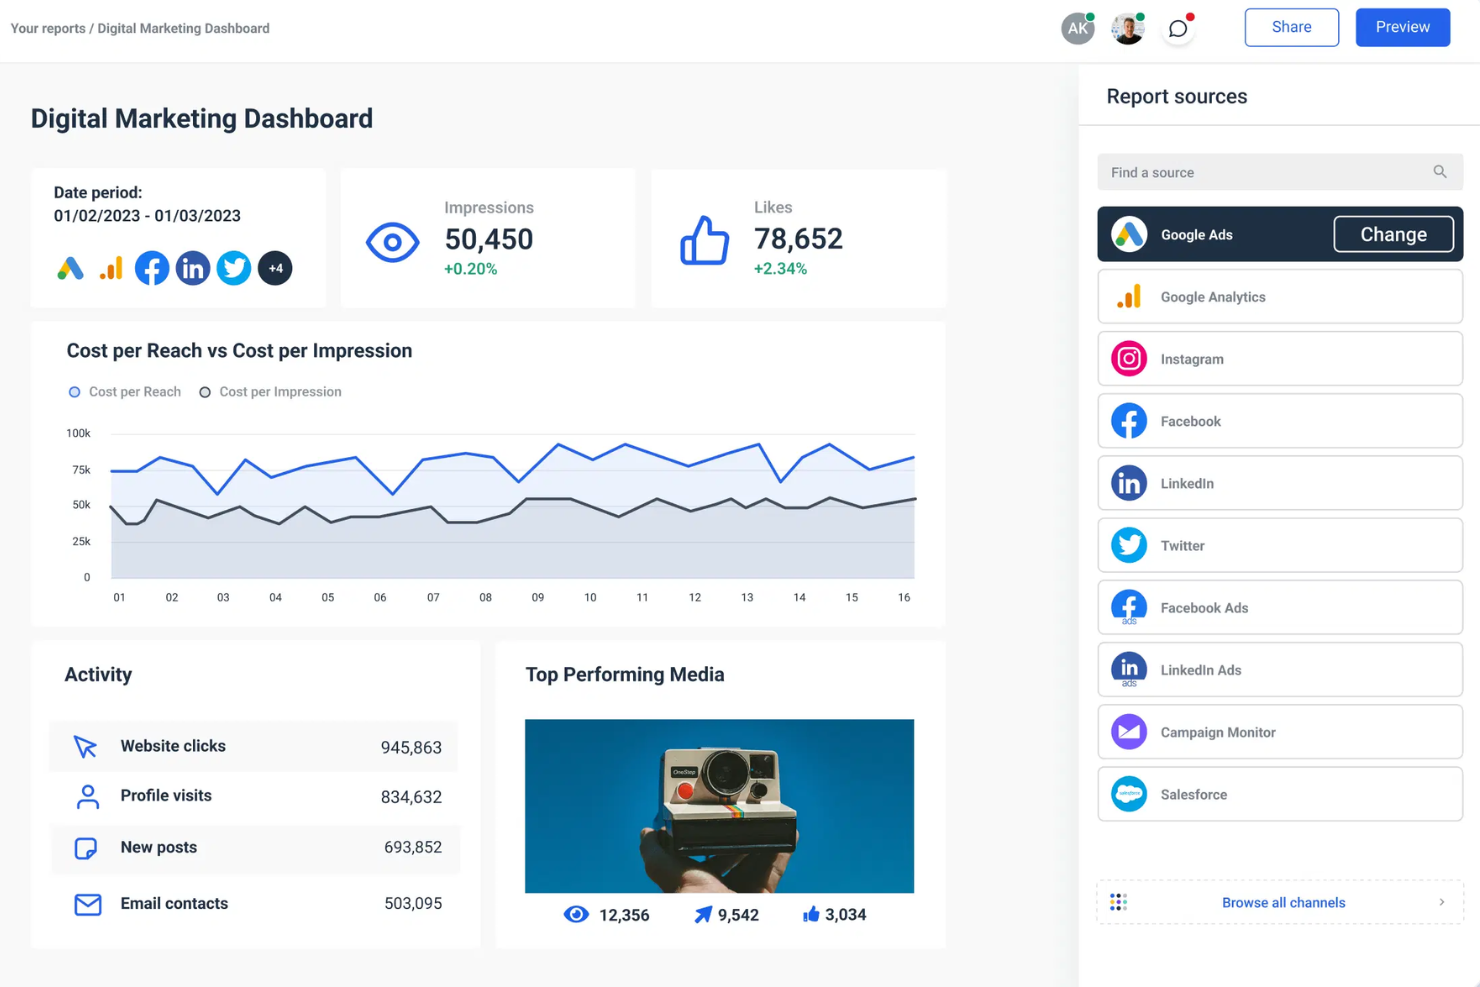The height and width of the screenshot is (987, 1480).
Task: Click the Top Performing Media camera thumbnail
Action: [719, 806]
